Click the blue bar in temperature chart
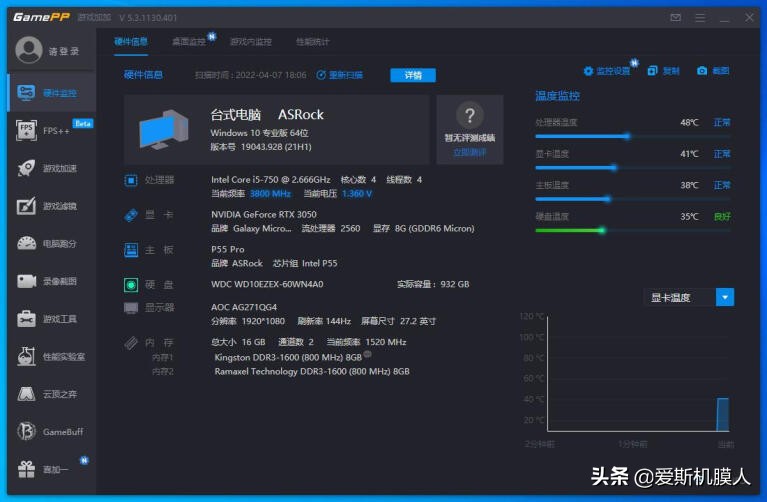The width and height of the screenshot is (767, 502). (x=722, y=414)
